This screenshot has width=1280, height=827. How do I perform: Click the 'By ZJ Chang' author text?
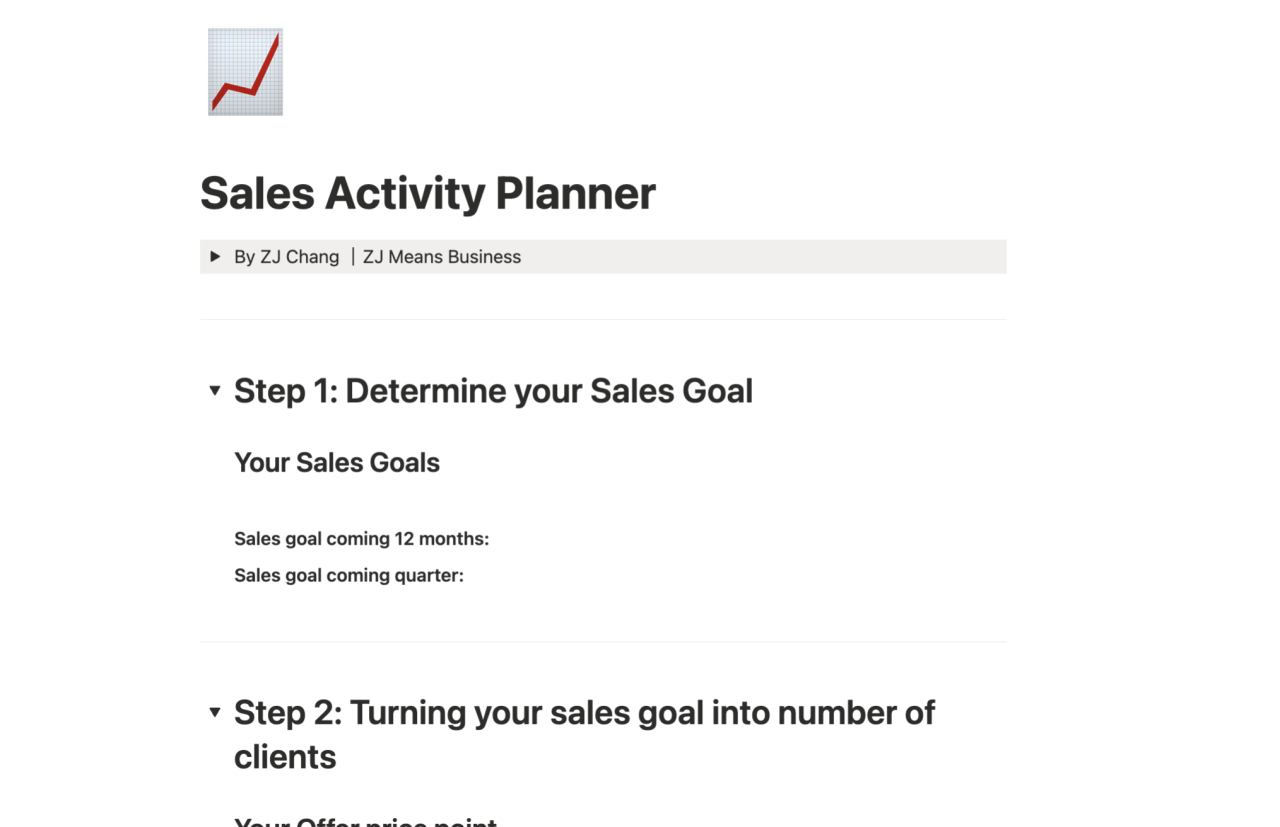pyautogui.click(x=286, y=257)
